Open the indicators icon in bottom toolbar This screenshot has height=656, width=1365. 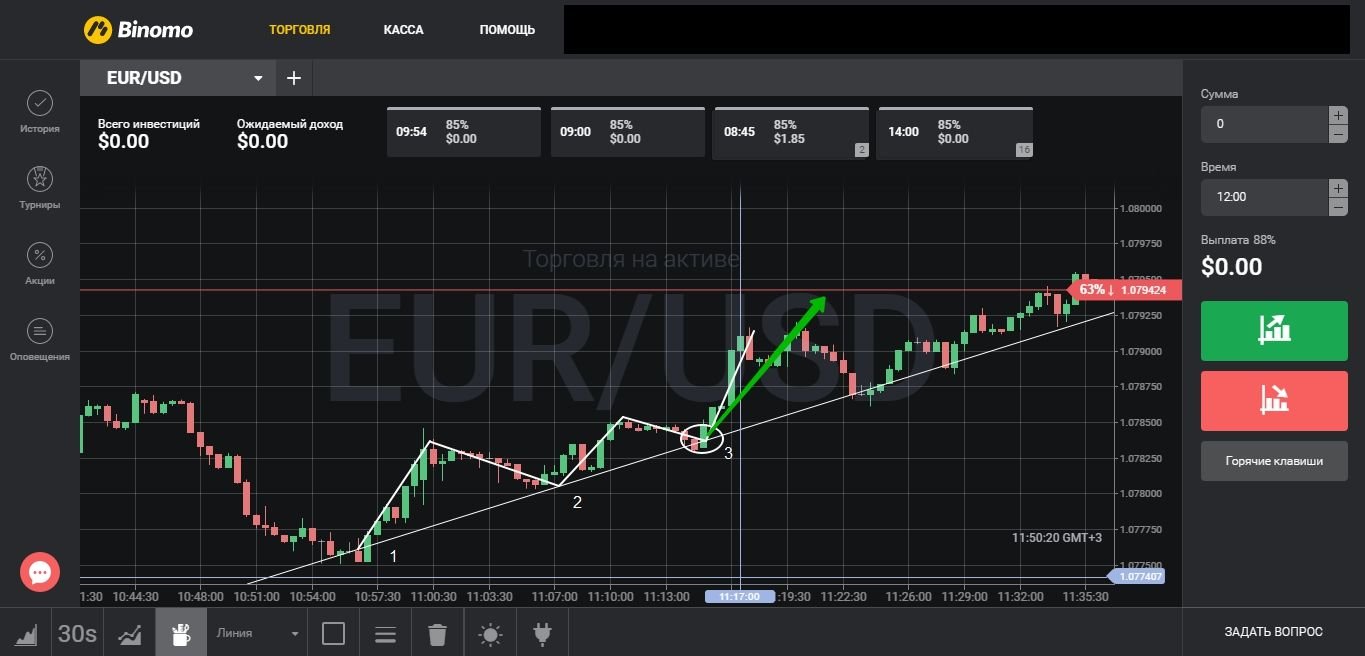[129, 633]
